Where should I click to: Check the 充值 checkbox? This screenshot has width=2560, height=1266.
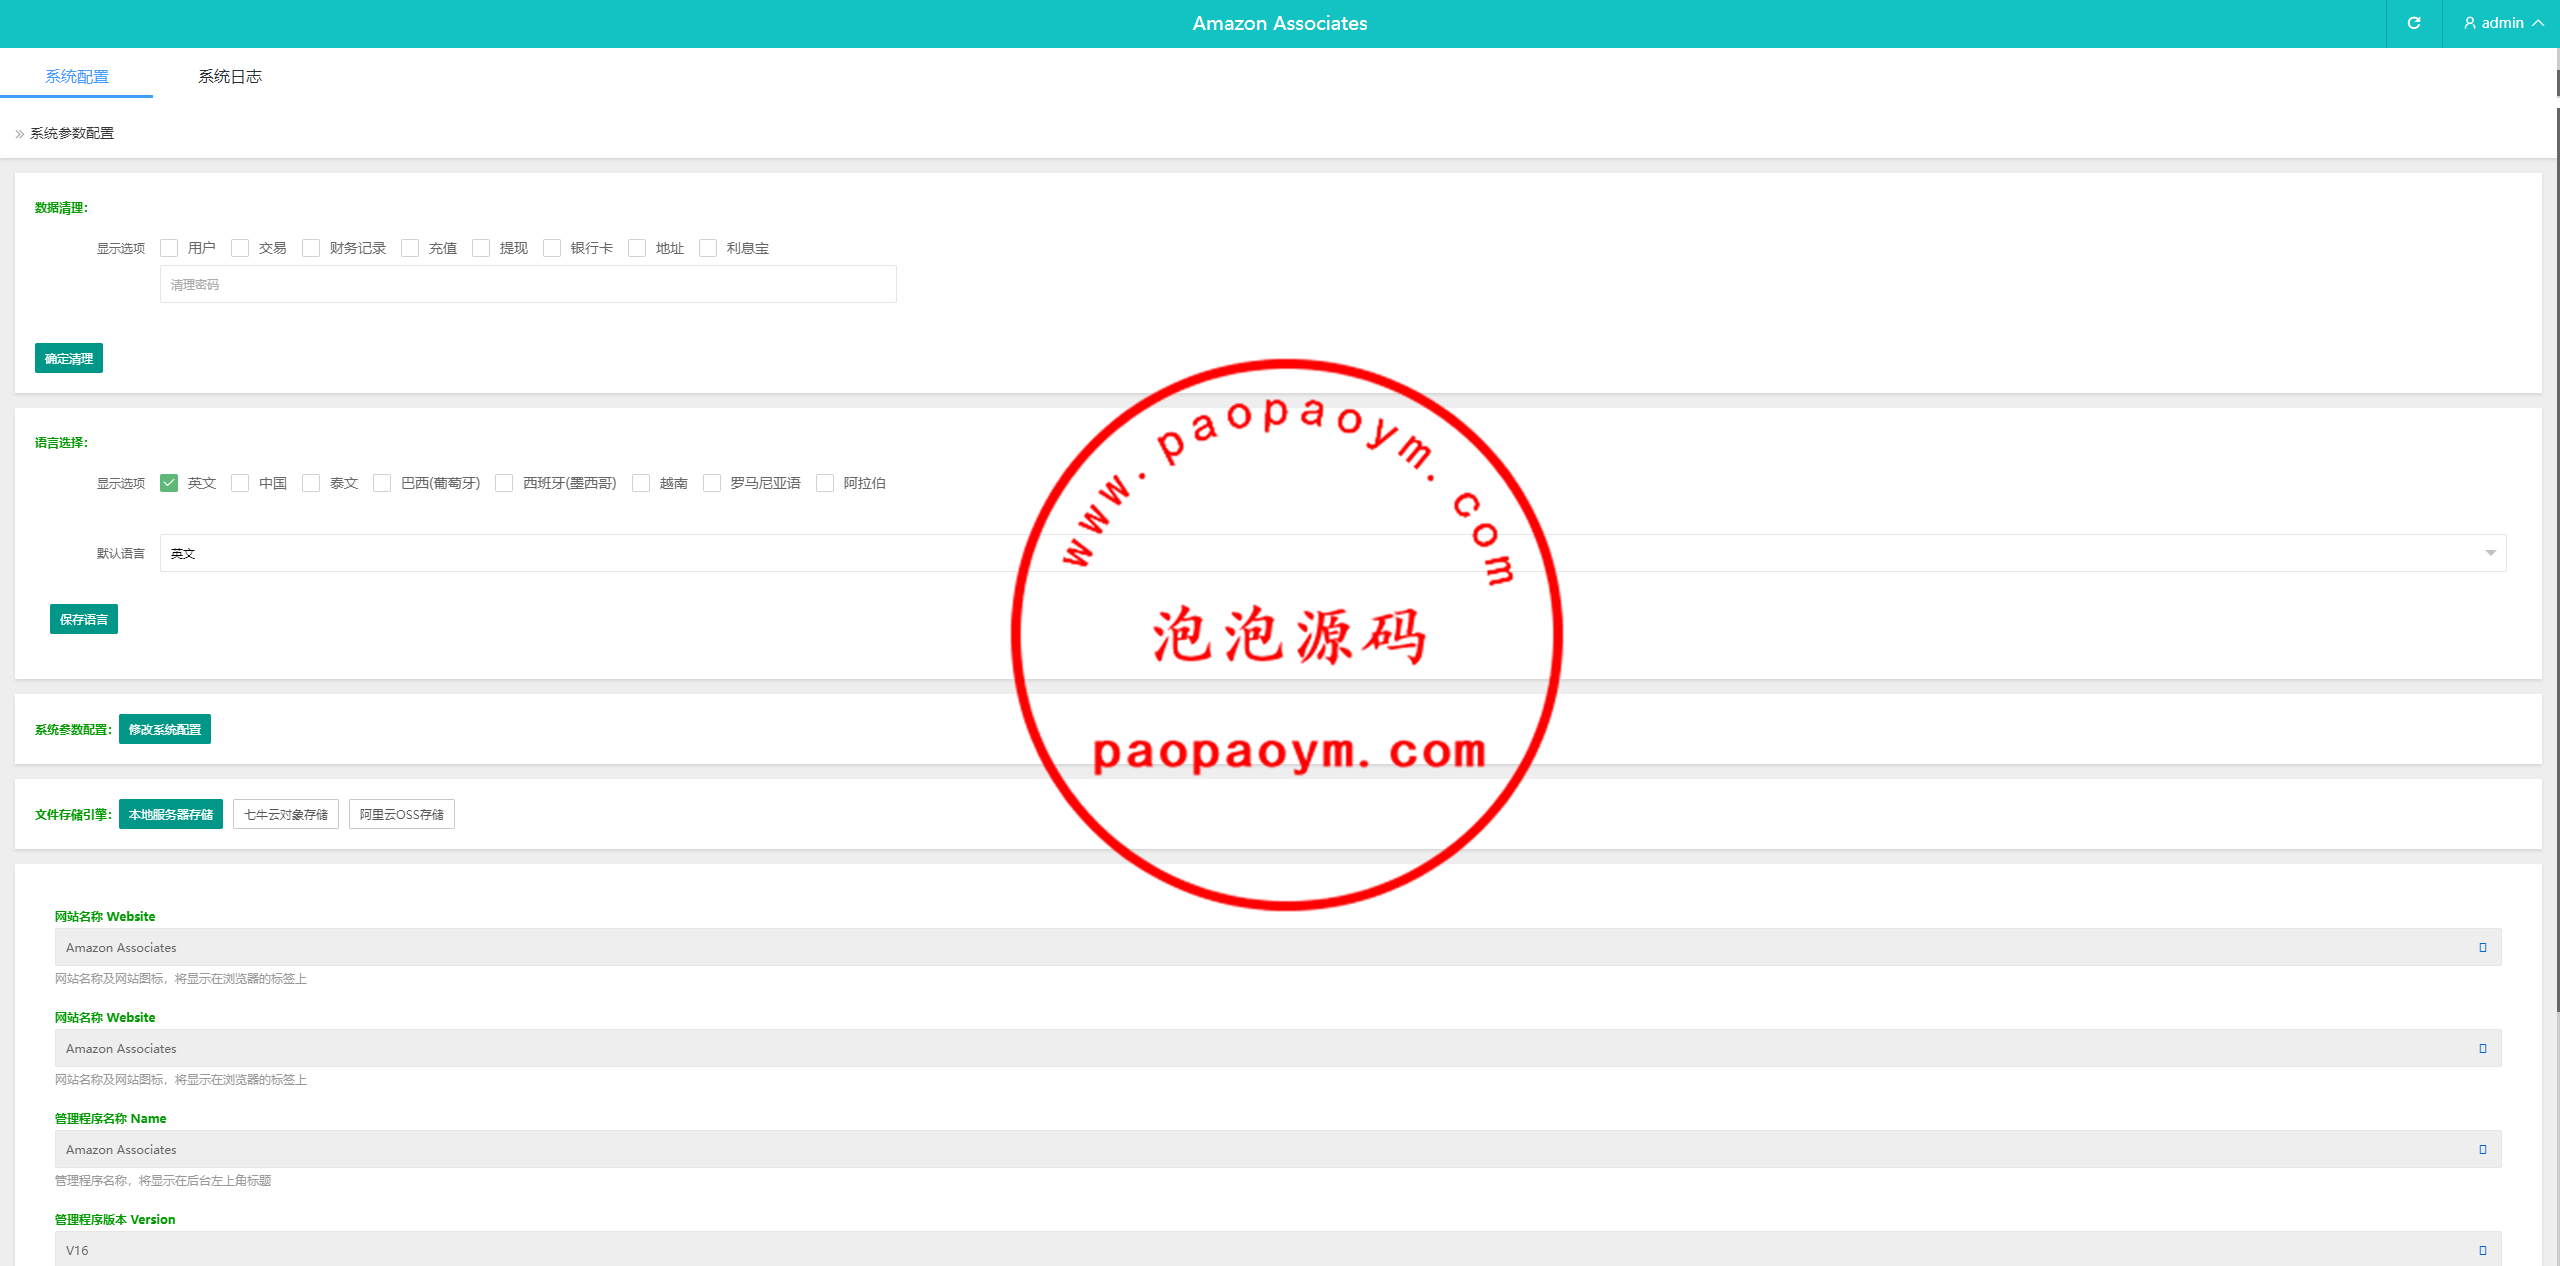click(x=410, y=248)
